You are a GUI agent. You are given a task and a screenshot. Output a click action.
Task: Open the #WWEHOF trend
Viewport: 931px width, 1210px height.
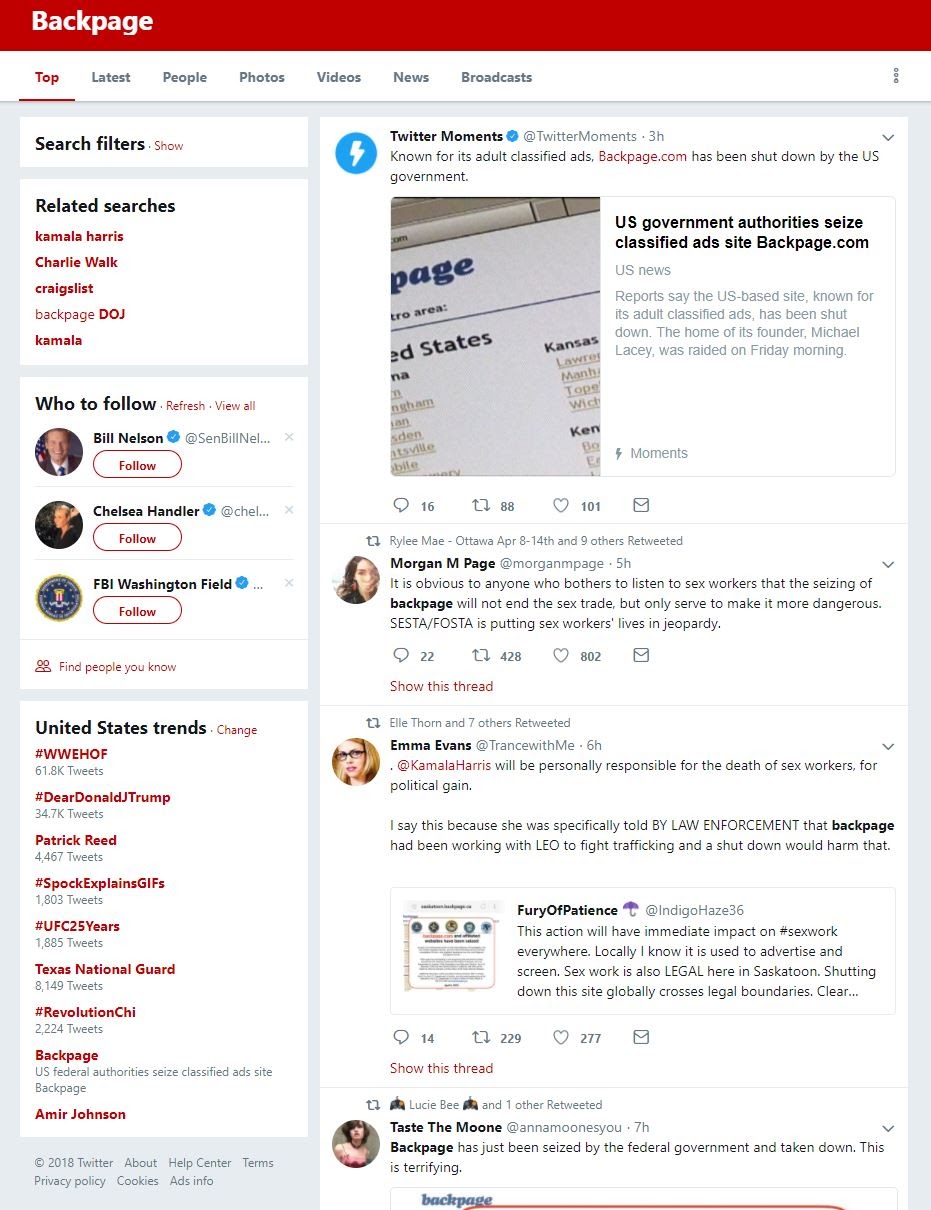pos(71,754)
